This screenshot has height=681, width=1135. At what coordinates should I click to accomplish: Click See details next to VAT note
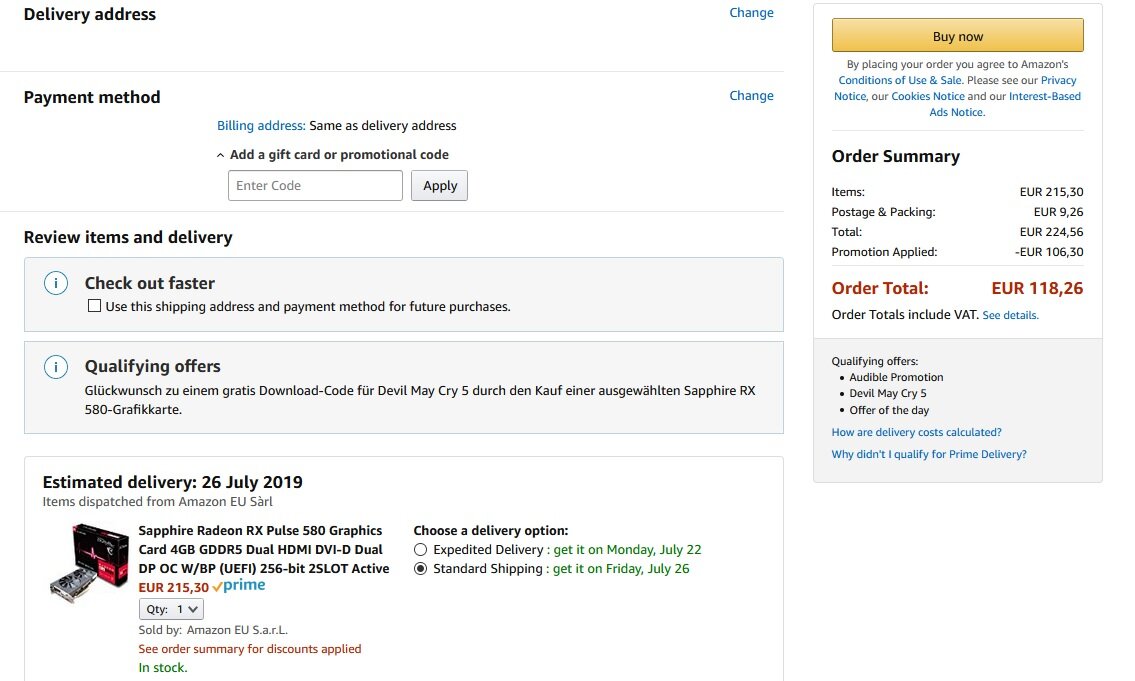point(1010,315)
